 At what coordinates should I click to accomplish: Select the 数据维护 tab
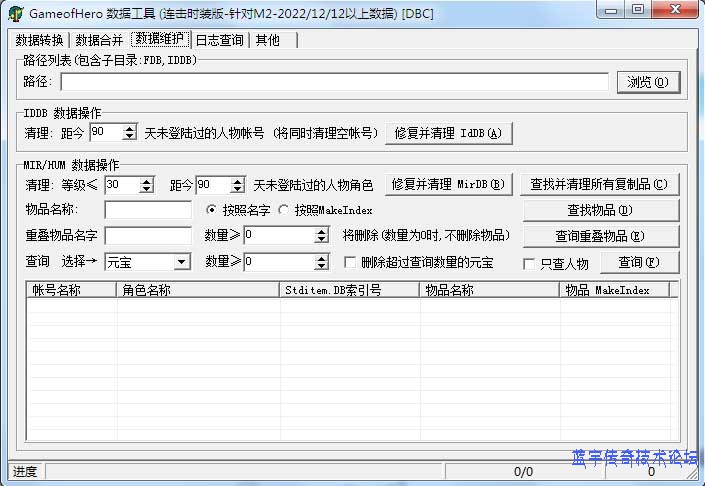(160, 39)
